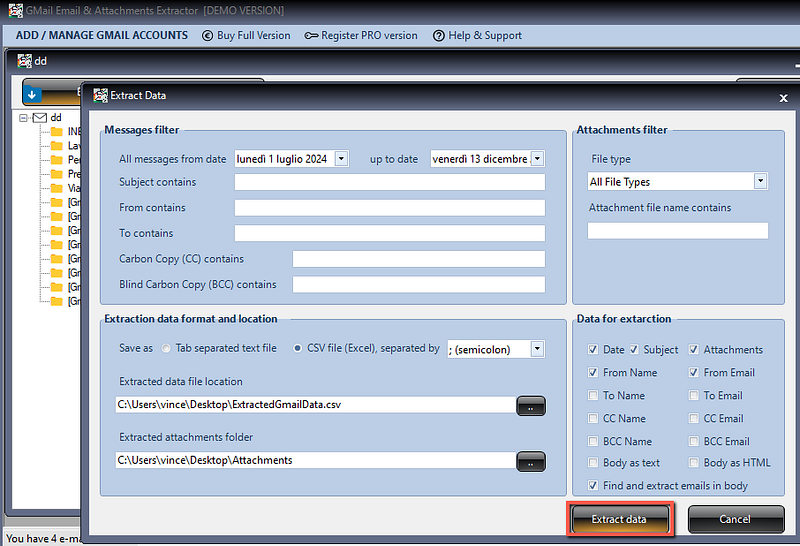Select the folder icon beside Via
The width and height of the screenshot is (800, 546).
click(x=57, y=188)
